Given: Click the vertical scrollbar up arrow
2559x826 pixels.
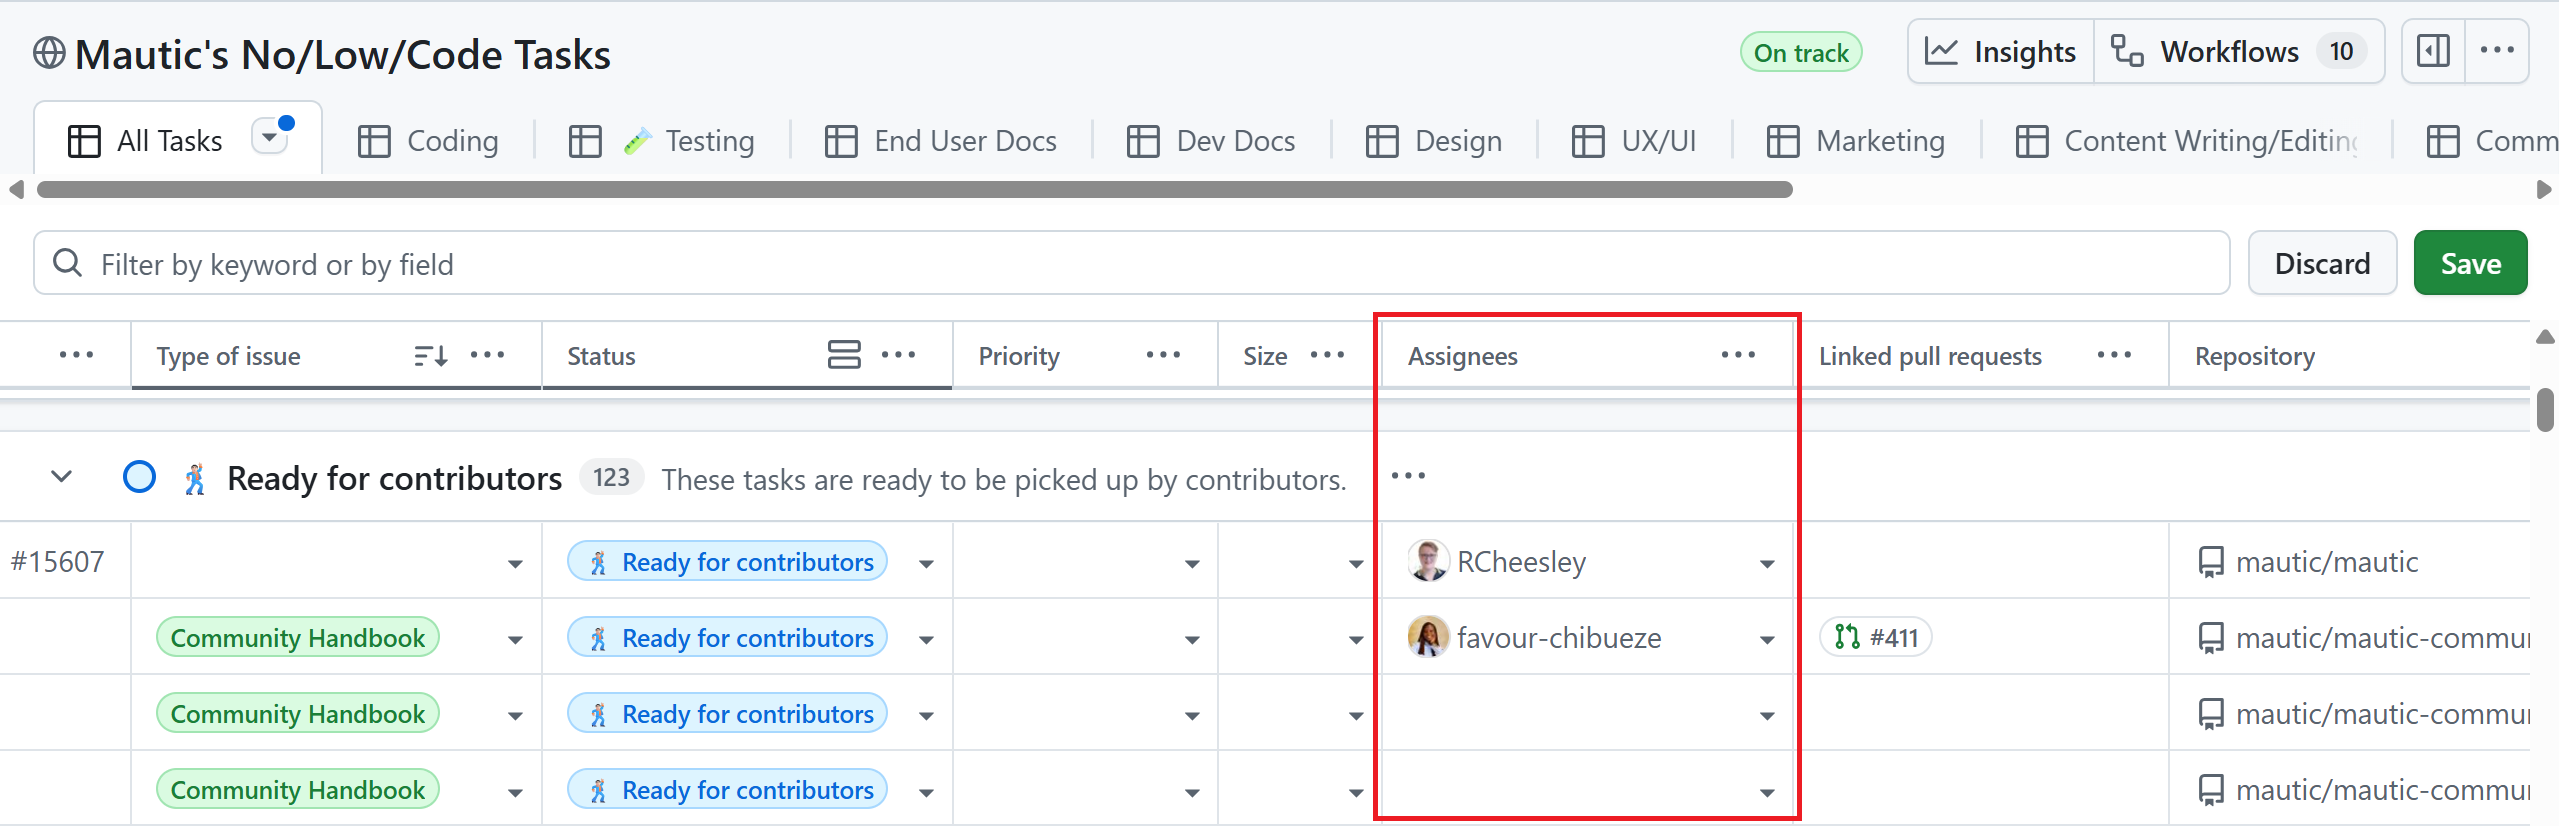Looking at the screenshot, I should 2546,337.
